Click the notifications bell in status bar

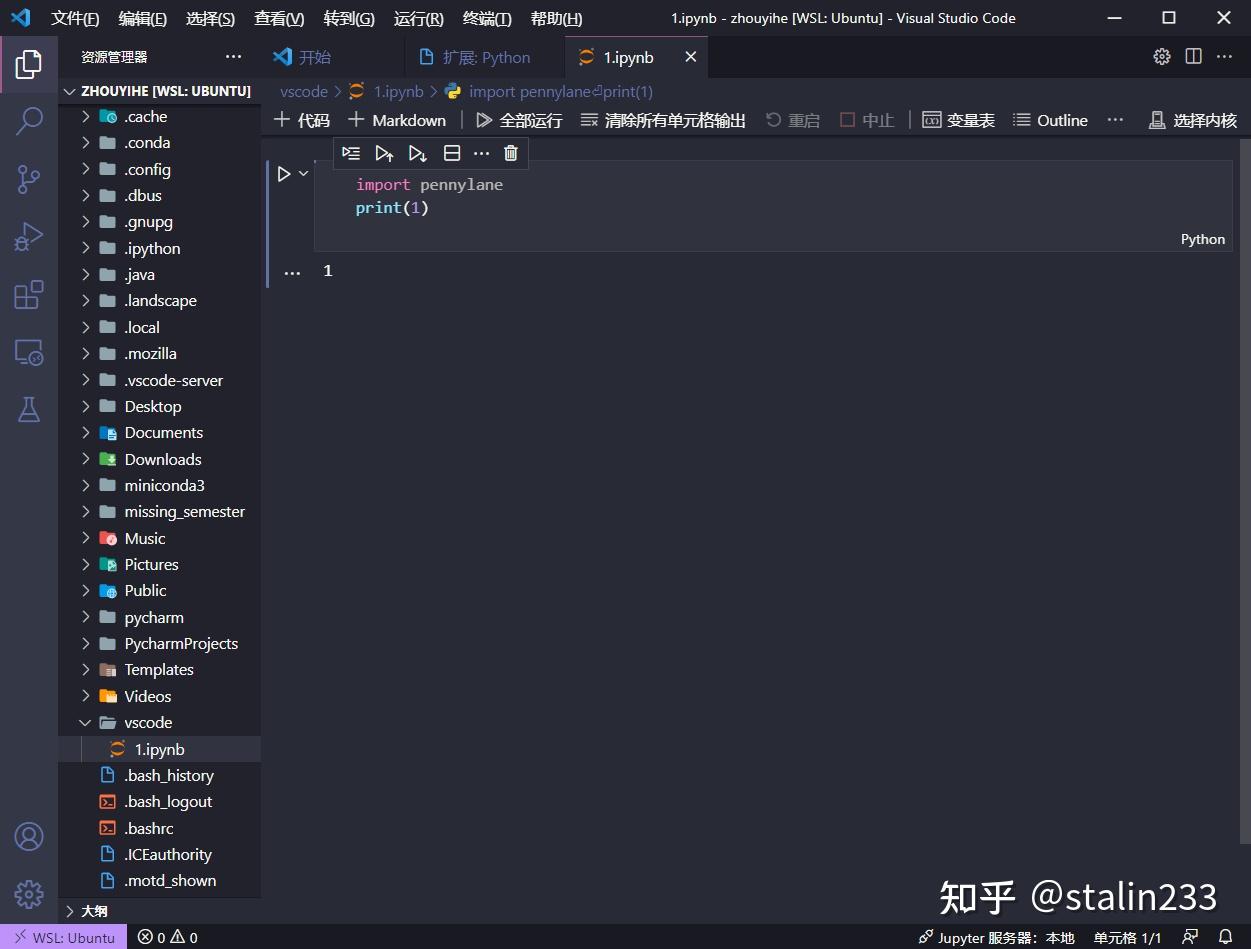coord(1228,937)
